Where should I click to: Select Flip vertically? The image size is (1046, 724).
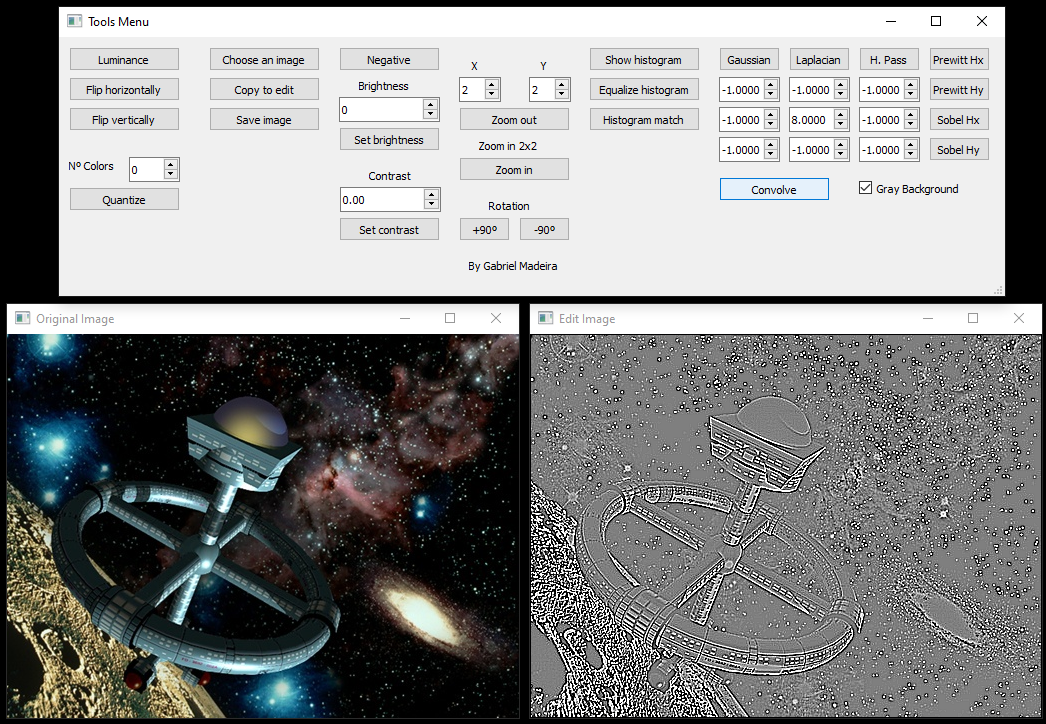(124, 119)
